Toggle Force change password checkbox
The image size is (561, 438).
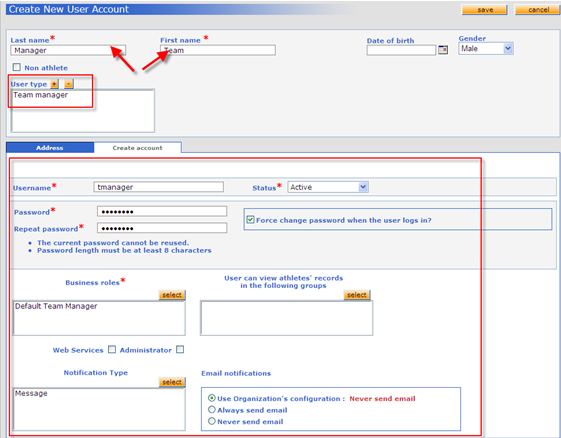click(250, 220)
